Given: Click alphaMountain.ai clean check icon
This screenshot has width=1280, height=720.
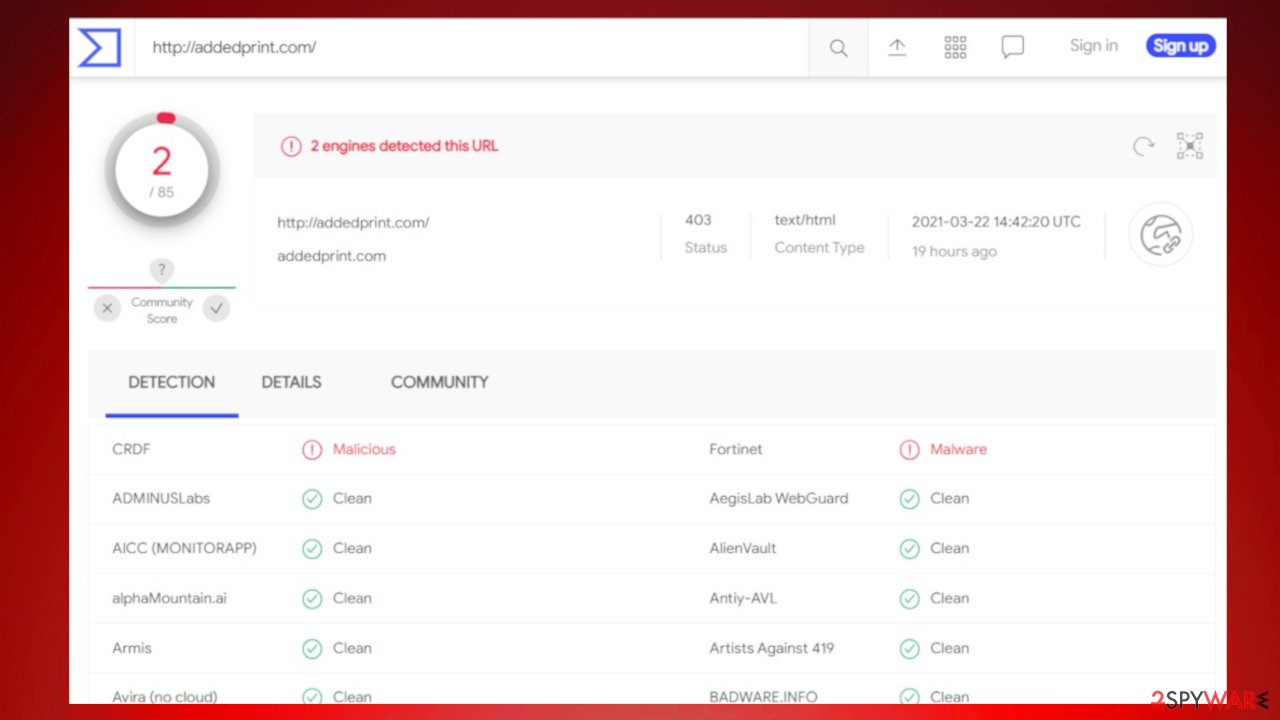Looking at the screenshot, I should [312, 598].
